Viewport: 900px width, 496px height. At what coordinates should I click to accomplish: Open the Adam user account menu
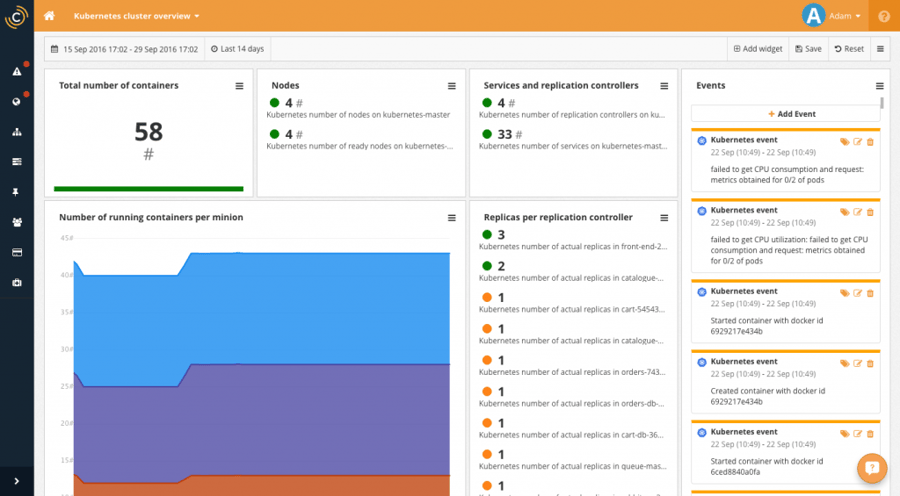pyautogui.click(x=831, y=16)
